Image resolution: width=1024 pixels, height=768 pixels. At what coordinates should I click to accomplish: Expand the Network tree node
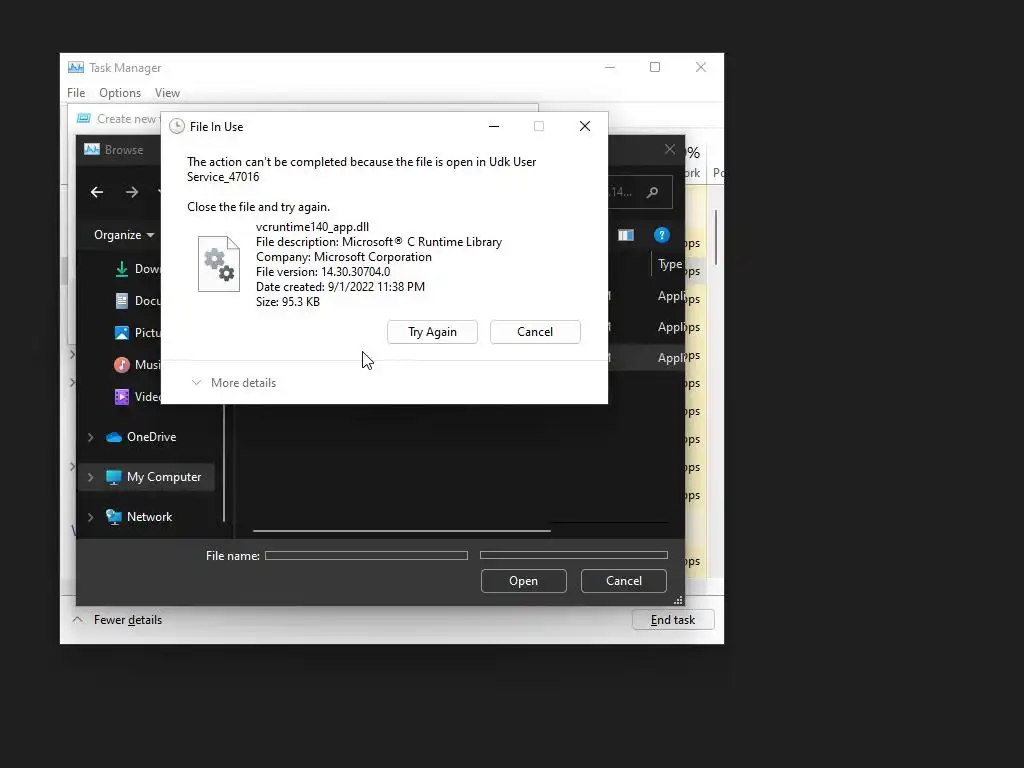click(x=90, y=517)
